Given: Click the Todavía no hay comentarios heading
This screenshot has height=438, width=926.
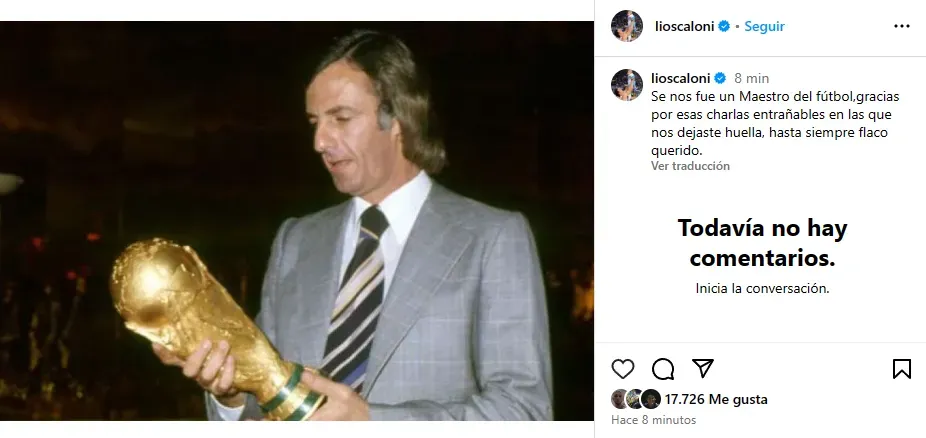Looking at the screenshot, I should pyautogui.click(x=762, y=243).
